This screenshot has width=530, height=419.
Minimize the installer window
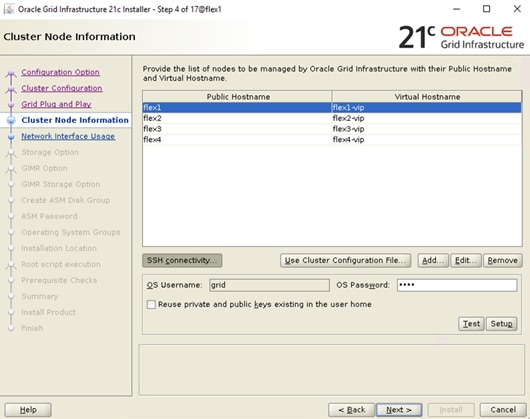(x=457, y=9)
